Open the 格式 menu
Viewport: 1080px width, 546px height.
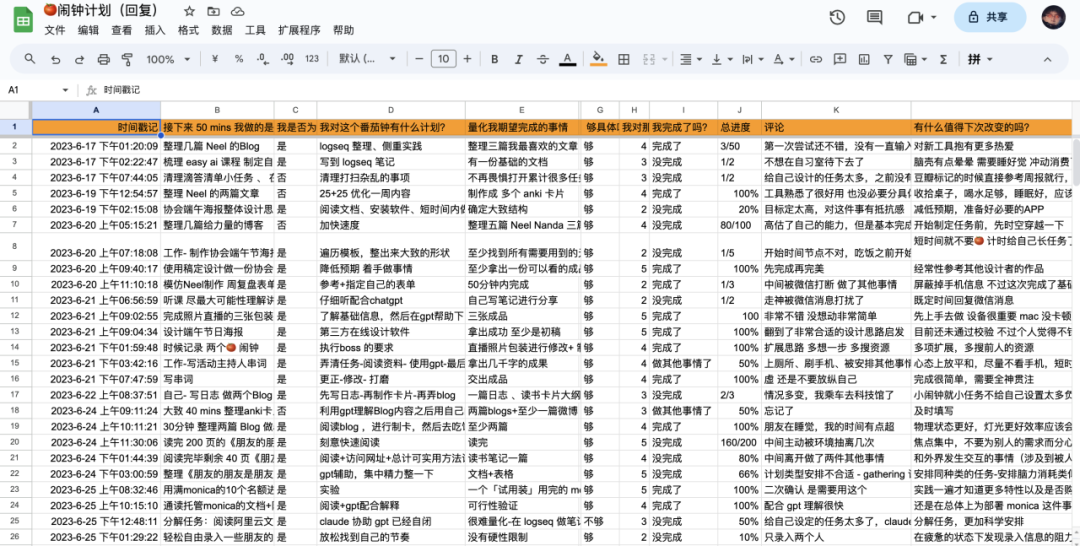pyautogui.click(x=189, y=30)
